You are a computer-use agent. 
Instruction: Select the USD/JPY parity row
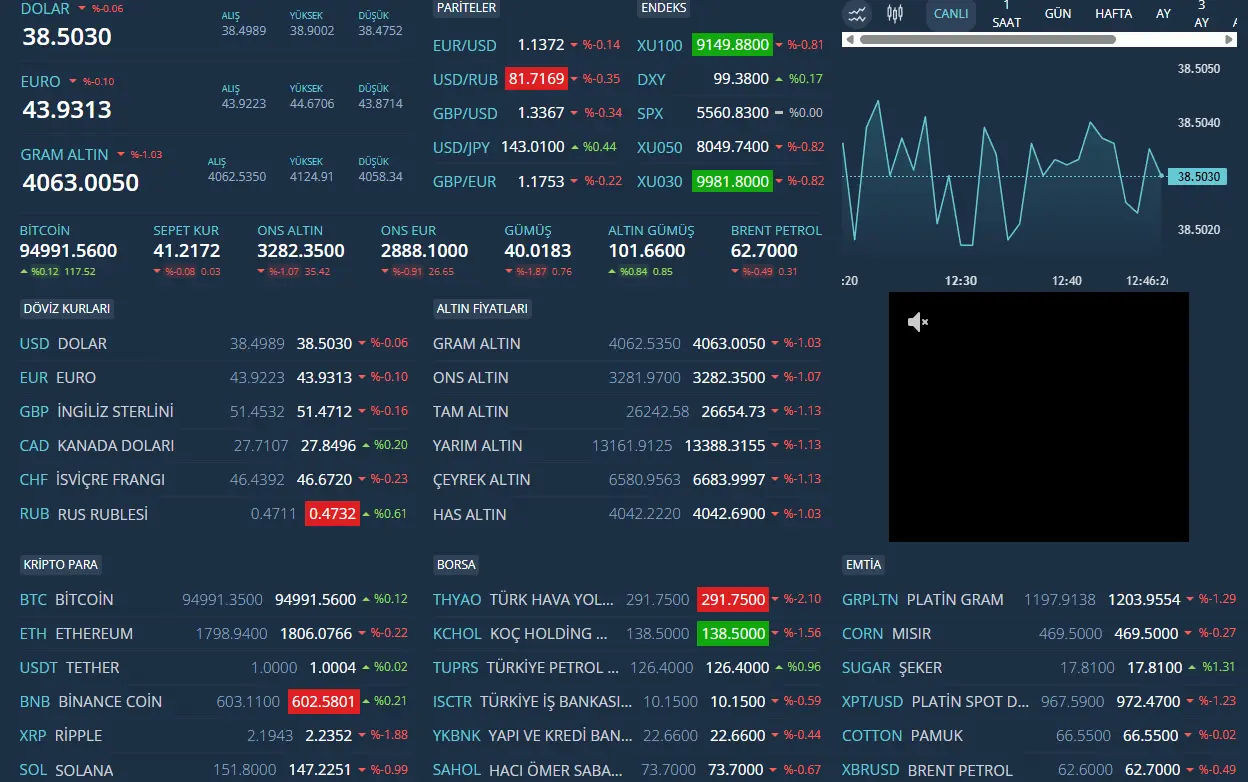click(527, 147)
